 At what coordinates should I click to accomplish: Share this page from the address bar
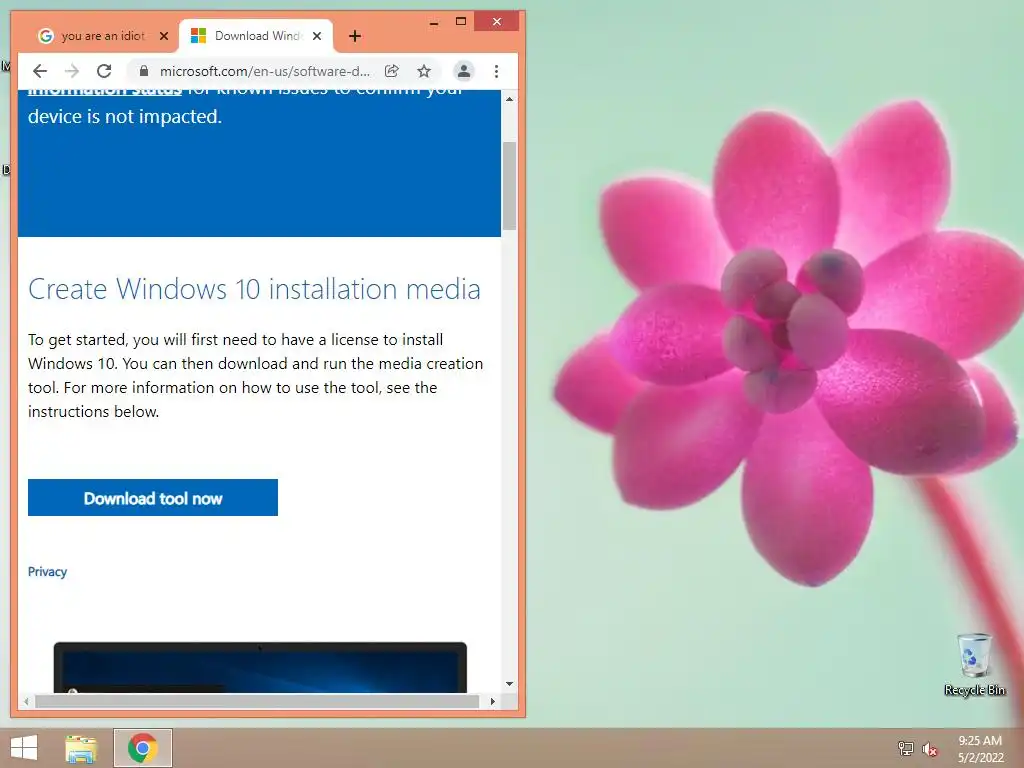point(392,71)
